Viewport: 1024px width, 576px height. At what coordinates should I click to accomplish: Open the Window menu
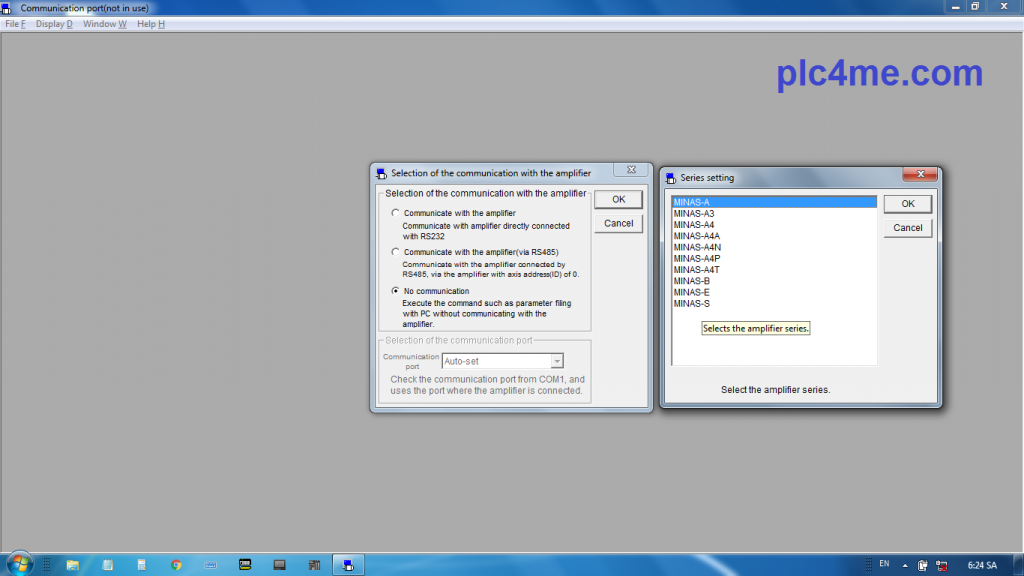coord(104,24)
